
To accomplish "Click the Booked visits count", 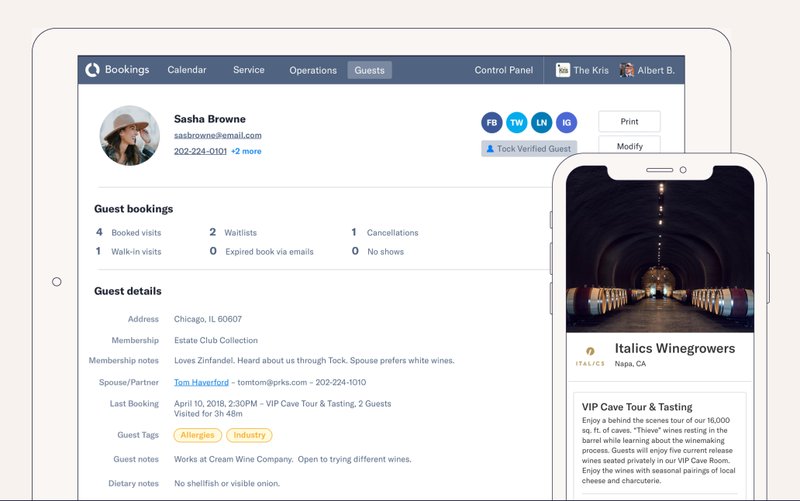I will pos(129,232).
